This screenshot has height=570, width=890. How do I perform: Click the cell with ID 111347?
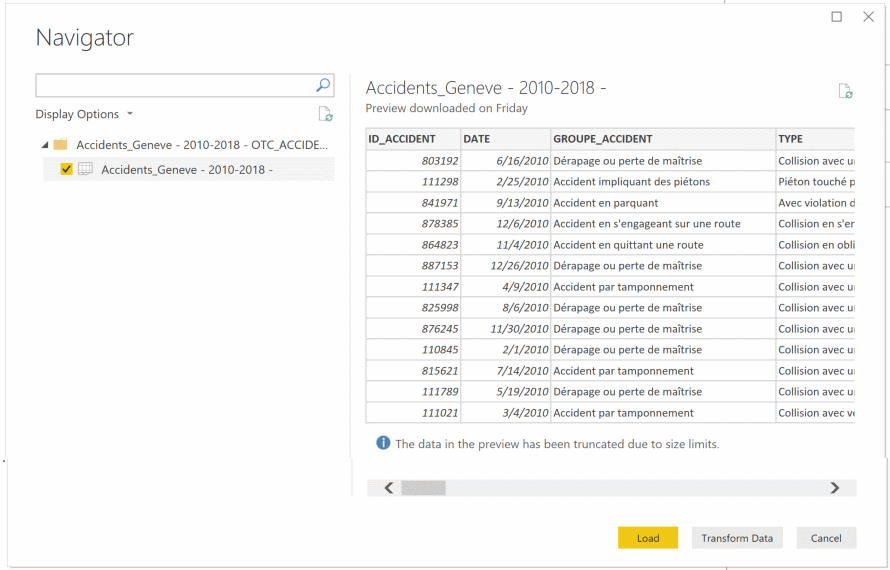[x=413, y=287]
